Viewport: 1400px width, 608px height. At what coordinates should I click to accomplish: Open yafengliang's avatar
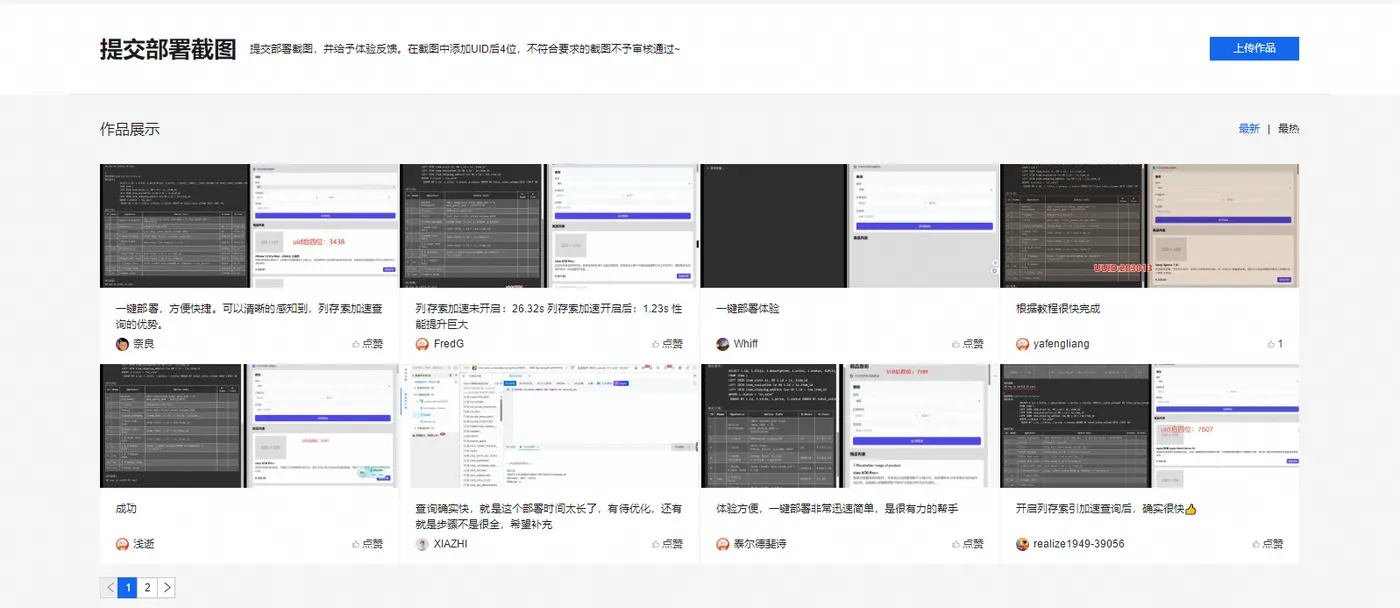pos(1022,344)
